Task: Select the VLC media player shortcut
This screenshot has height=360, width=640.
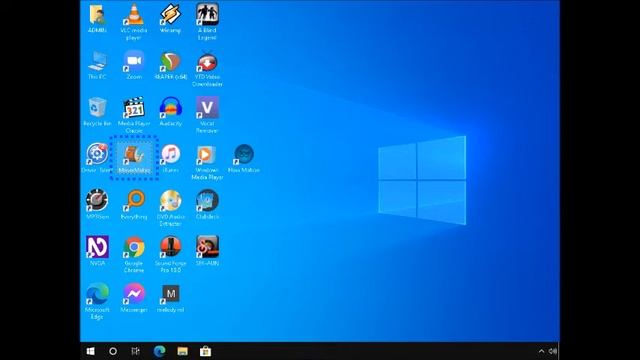Action: coord(134,15)
